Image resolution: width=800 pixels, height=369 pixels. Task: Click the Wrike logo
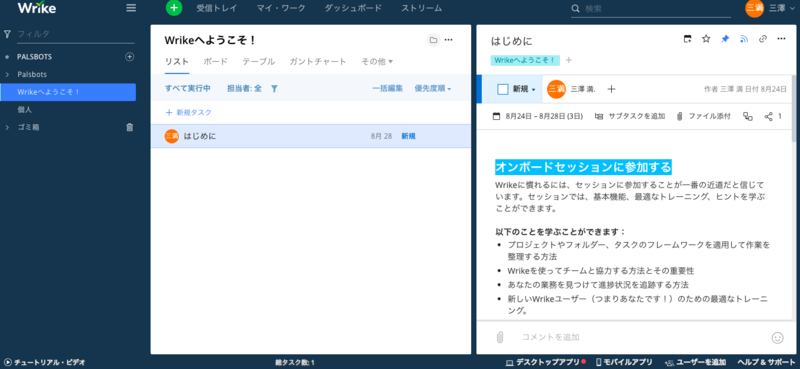tap(37, 8)
